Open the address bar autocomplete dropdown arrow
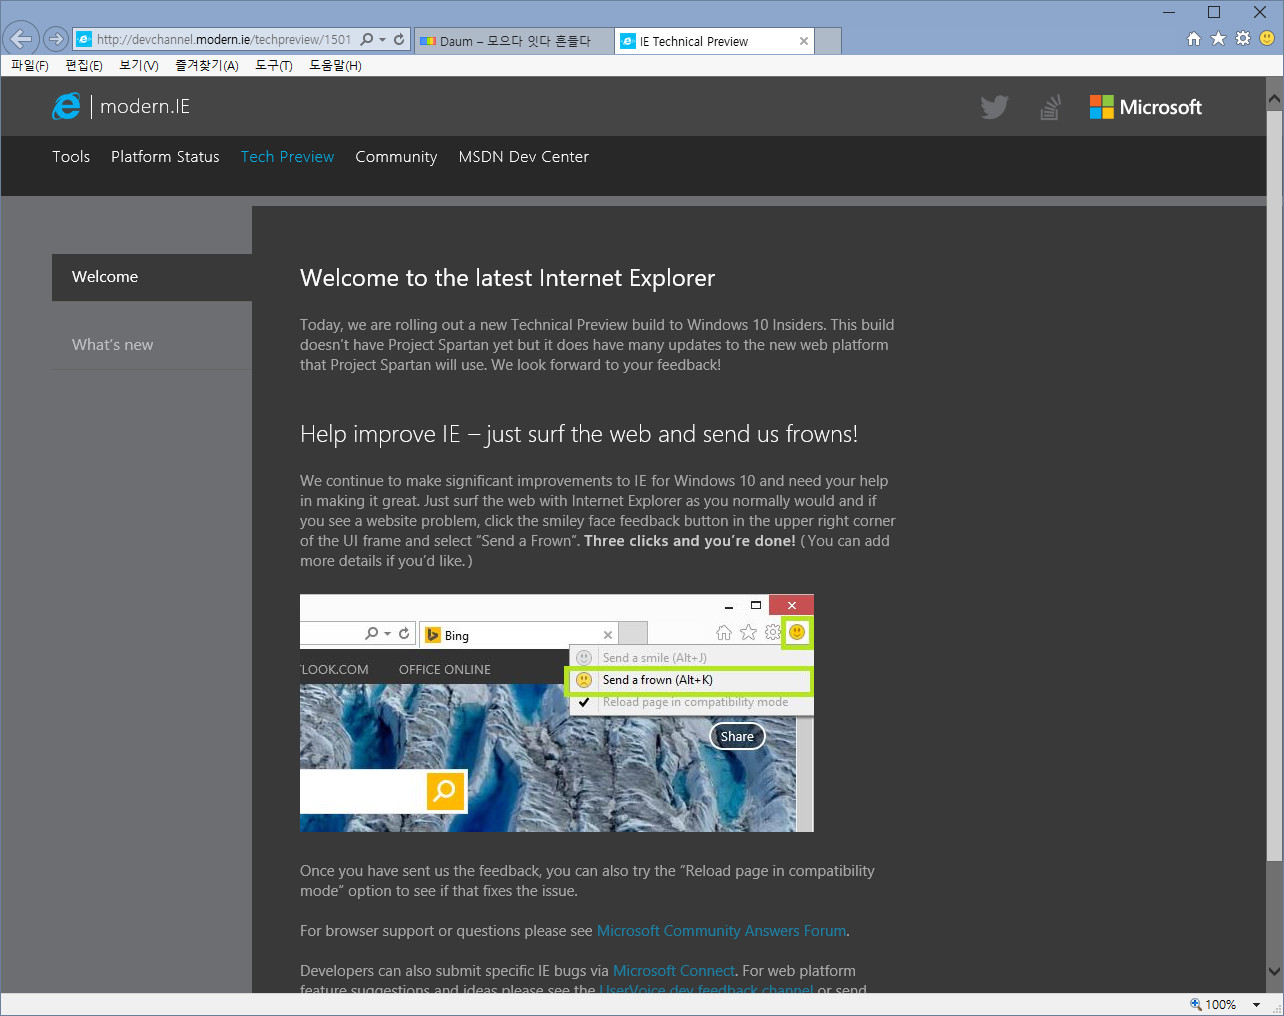The height and width of the screenshot is (1016, 1284). [x=383, y=40]
